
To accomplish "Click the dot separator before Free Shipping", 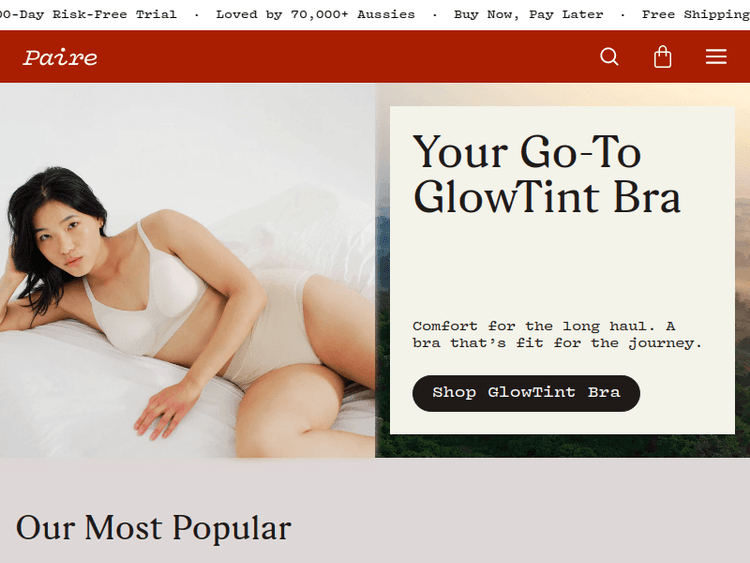I will (622, 15).
